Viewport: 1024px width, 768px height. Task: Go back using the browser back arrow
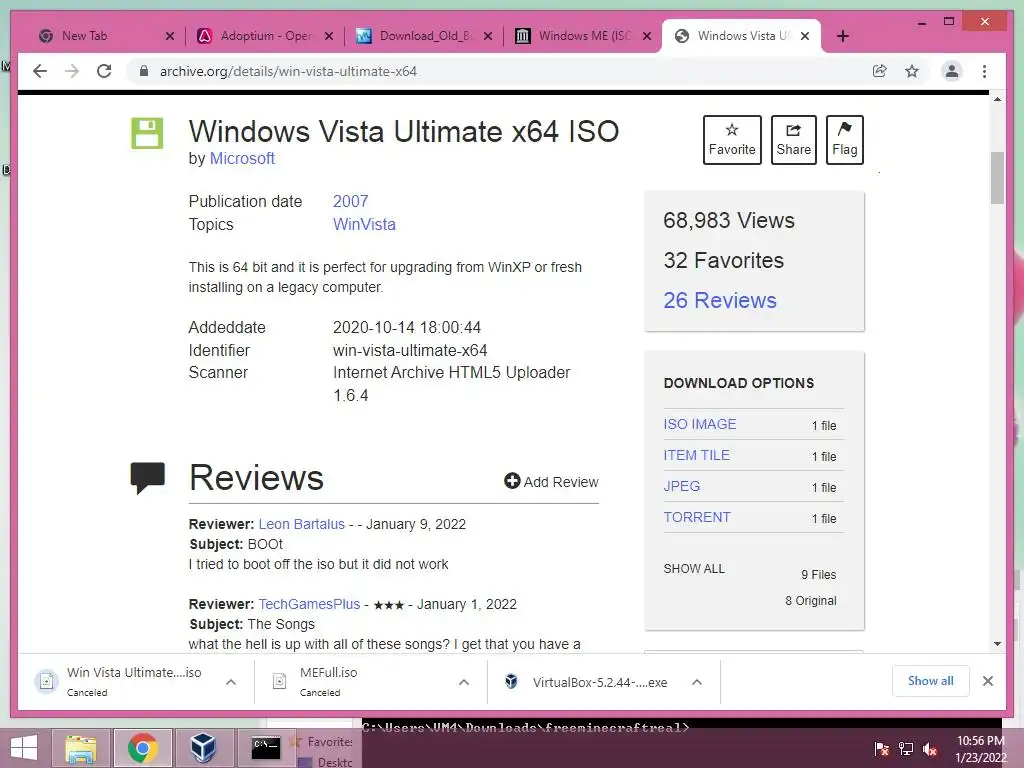click(x=40, y=71)
